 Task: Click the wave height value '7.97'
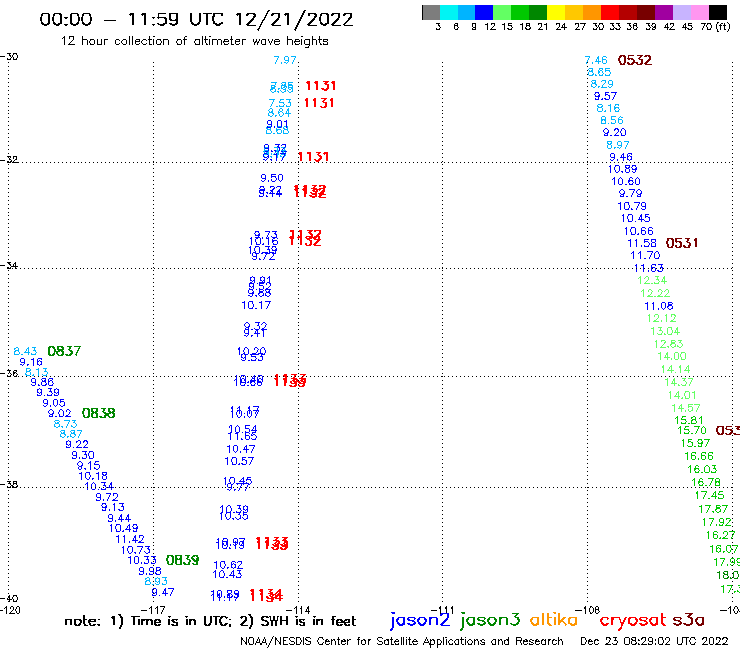tap(285, 60)
